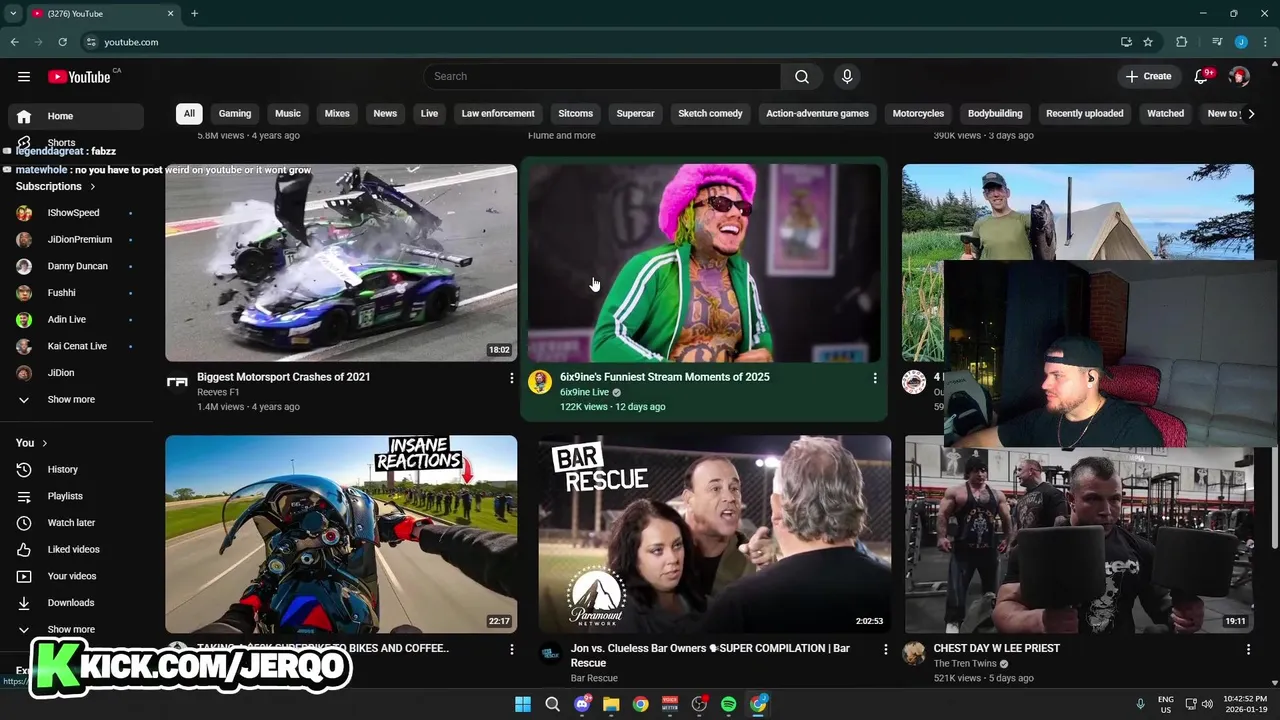Select the Watched chip
Screen dimensions: 1280x720
1165,114
